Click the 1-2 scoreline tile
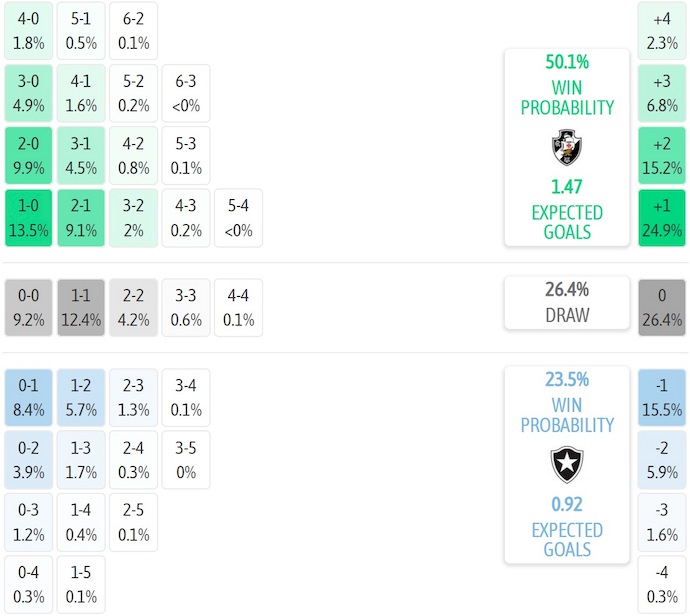Viewport: 690px width, 616px height. [81, 398]
